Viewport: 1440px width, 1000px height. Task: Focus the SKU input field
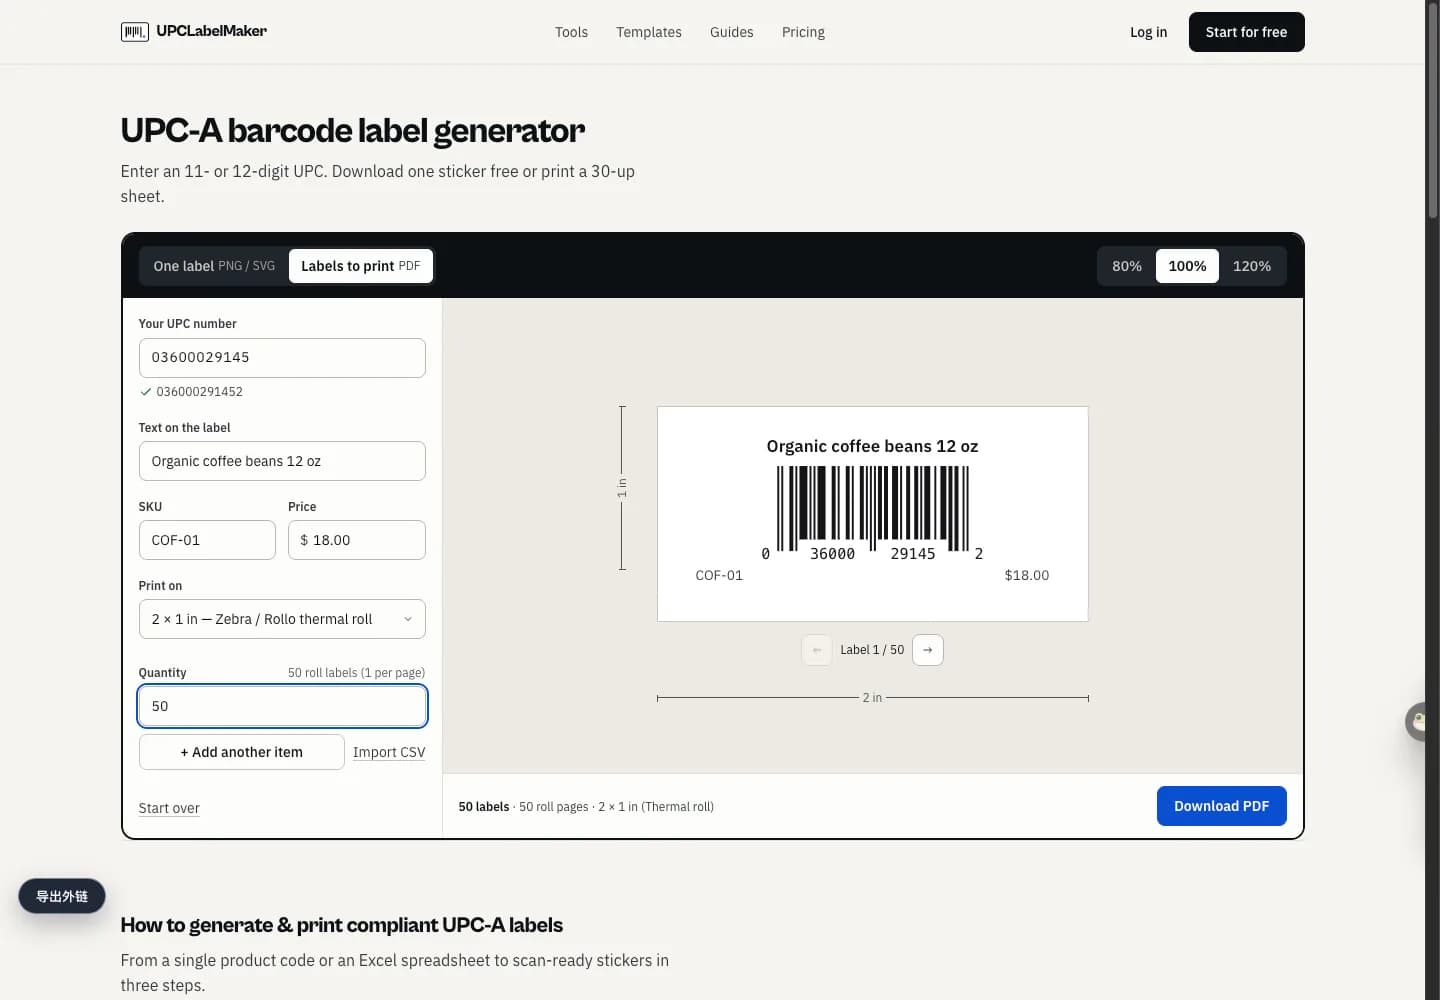point(207,540)
